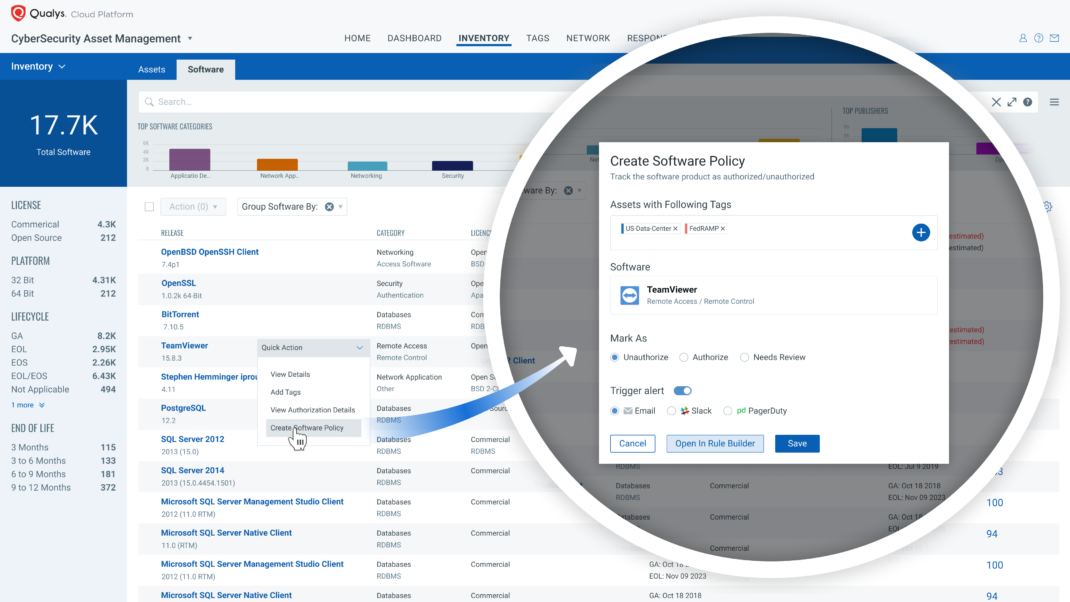This screenshot has height=602, width=1070.
Task: Filter End of Life 3 Months
Action: [x=63, y=448]
